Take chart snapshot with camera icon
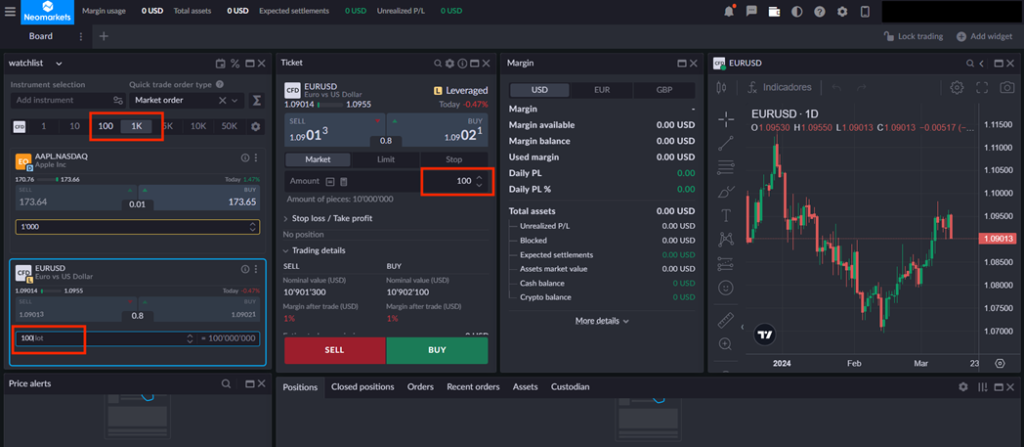 click(1005, 87)
